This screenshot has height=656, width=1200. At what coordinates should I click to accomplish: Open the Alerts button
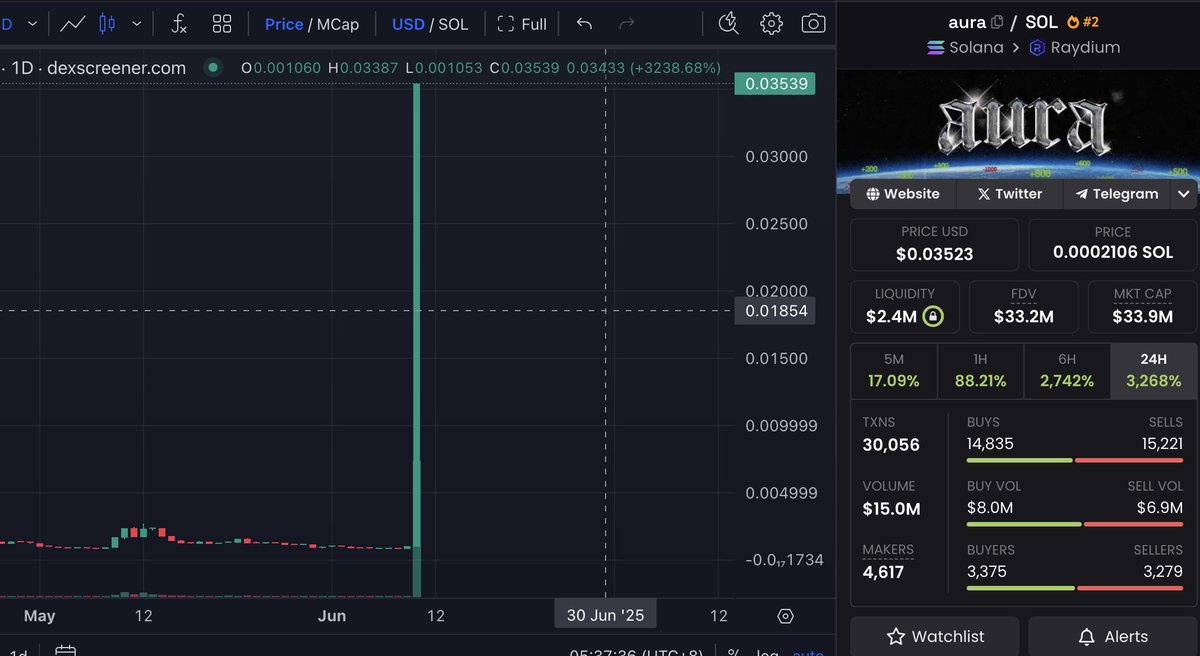1112,636
